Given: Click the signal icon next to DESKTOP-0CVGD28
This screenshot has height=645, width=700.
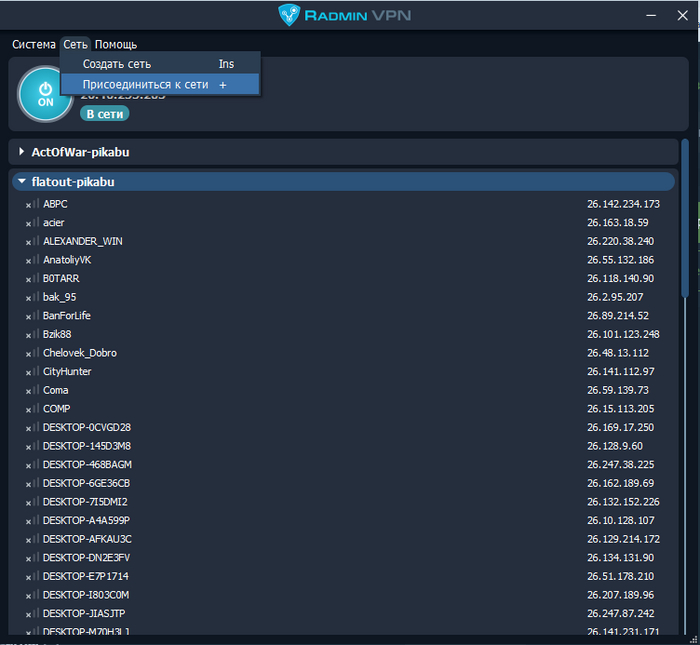Looking at the screenshot, I should pyautogui.click(x=32, y=428).
